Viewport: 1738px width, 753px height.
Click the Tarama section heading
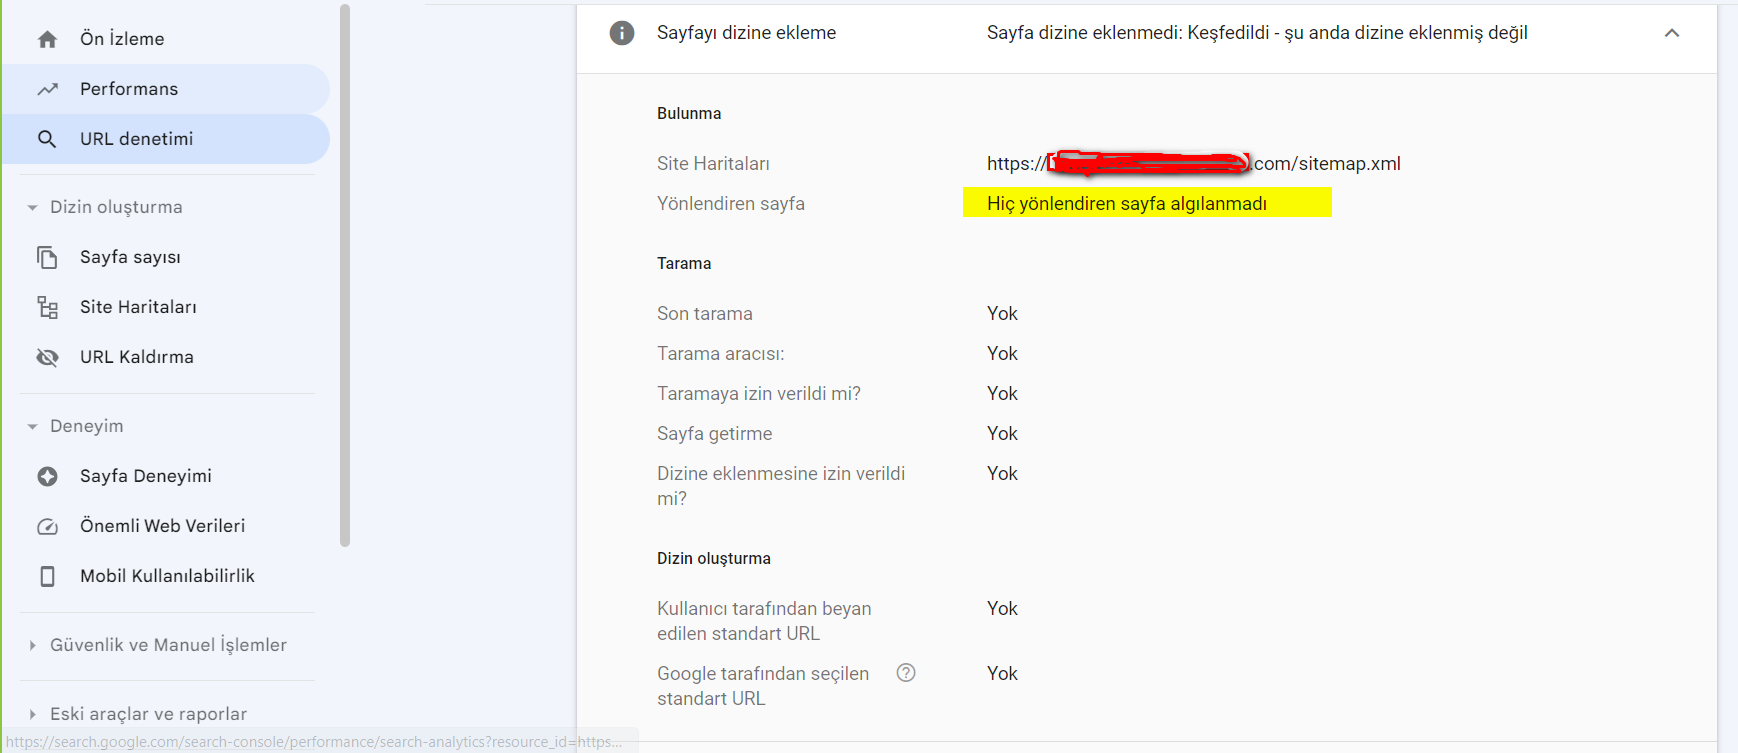click(684, 263)
